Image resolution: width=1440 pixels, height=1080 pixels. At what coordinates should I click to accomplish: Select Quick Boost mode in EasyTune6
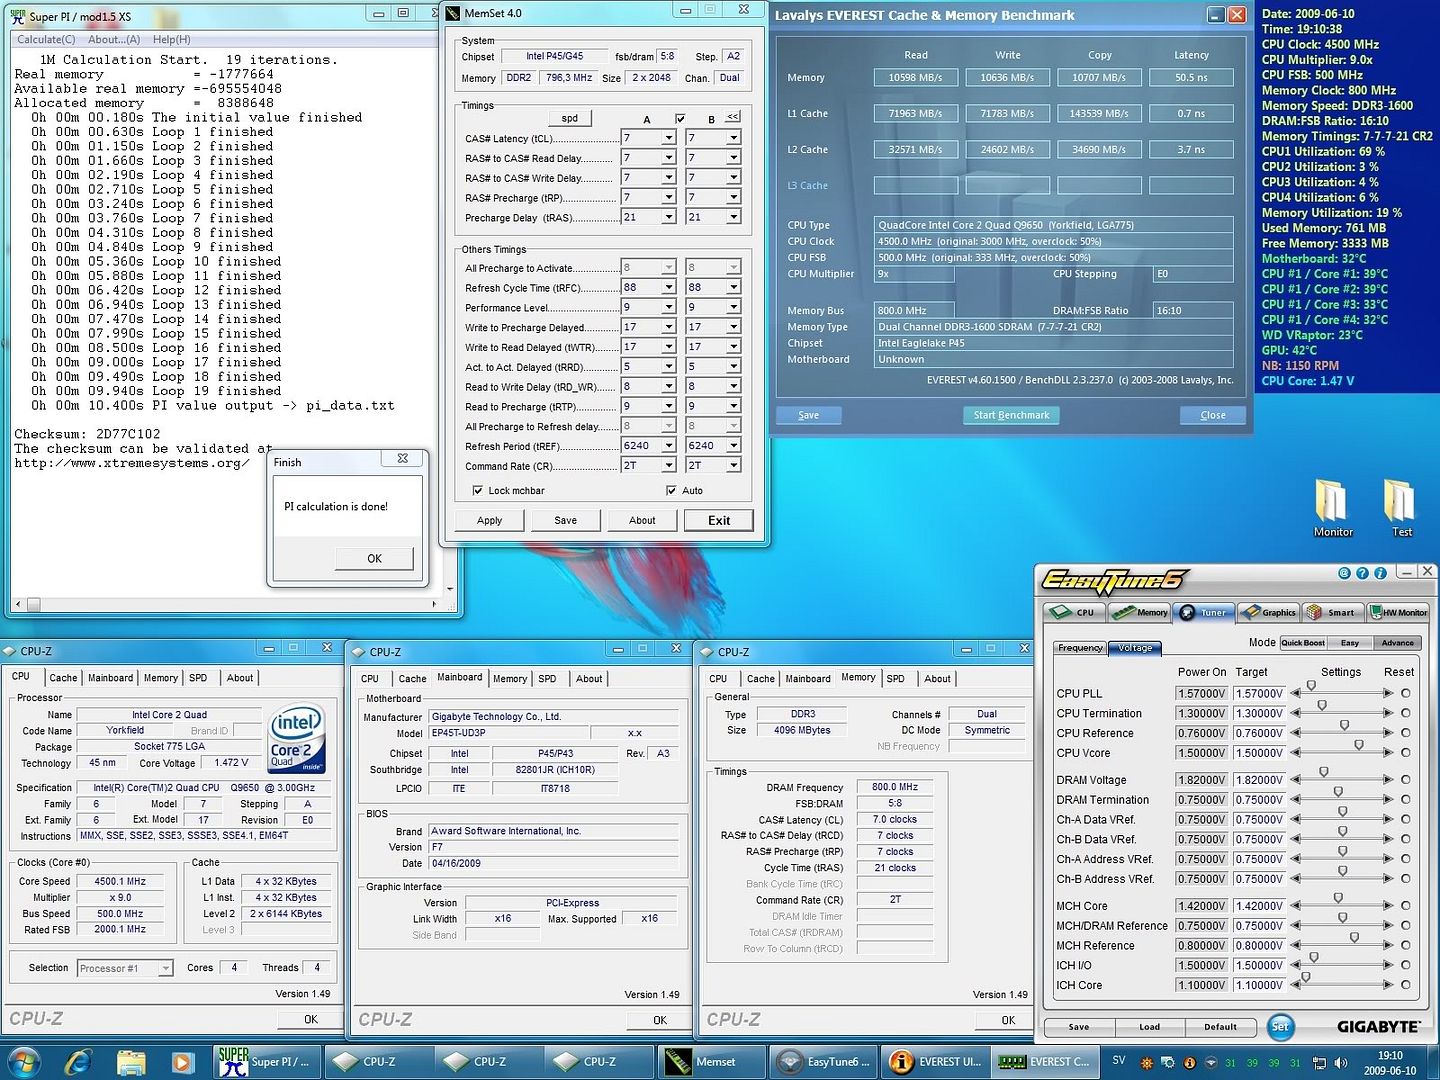point(1302,643)
